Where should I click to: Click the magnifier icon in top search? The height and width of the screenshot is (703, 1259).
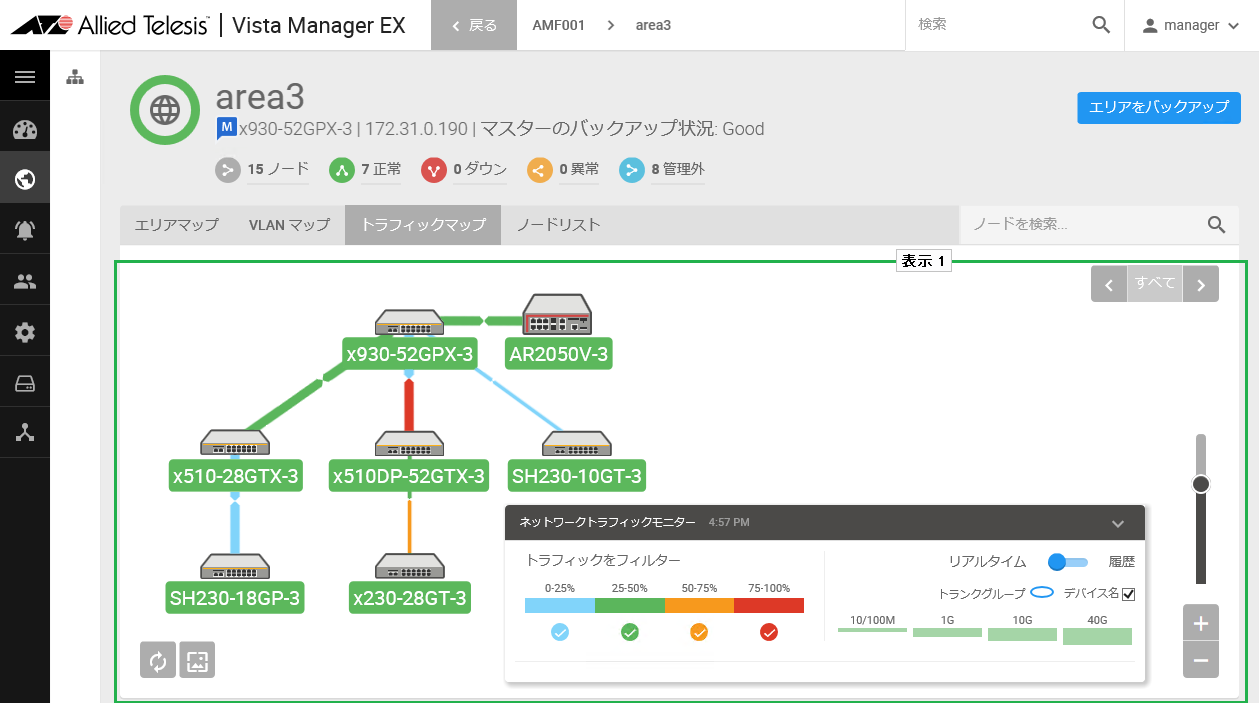click(x=1101, y=25)
